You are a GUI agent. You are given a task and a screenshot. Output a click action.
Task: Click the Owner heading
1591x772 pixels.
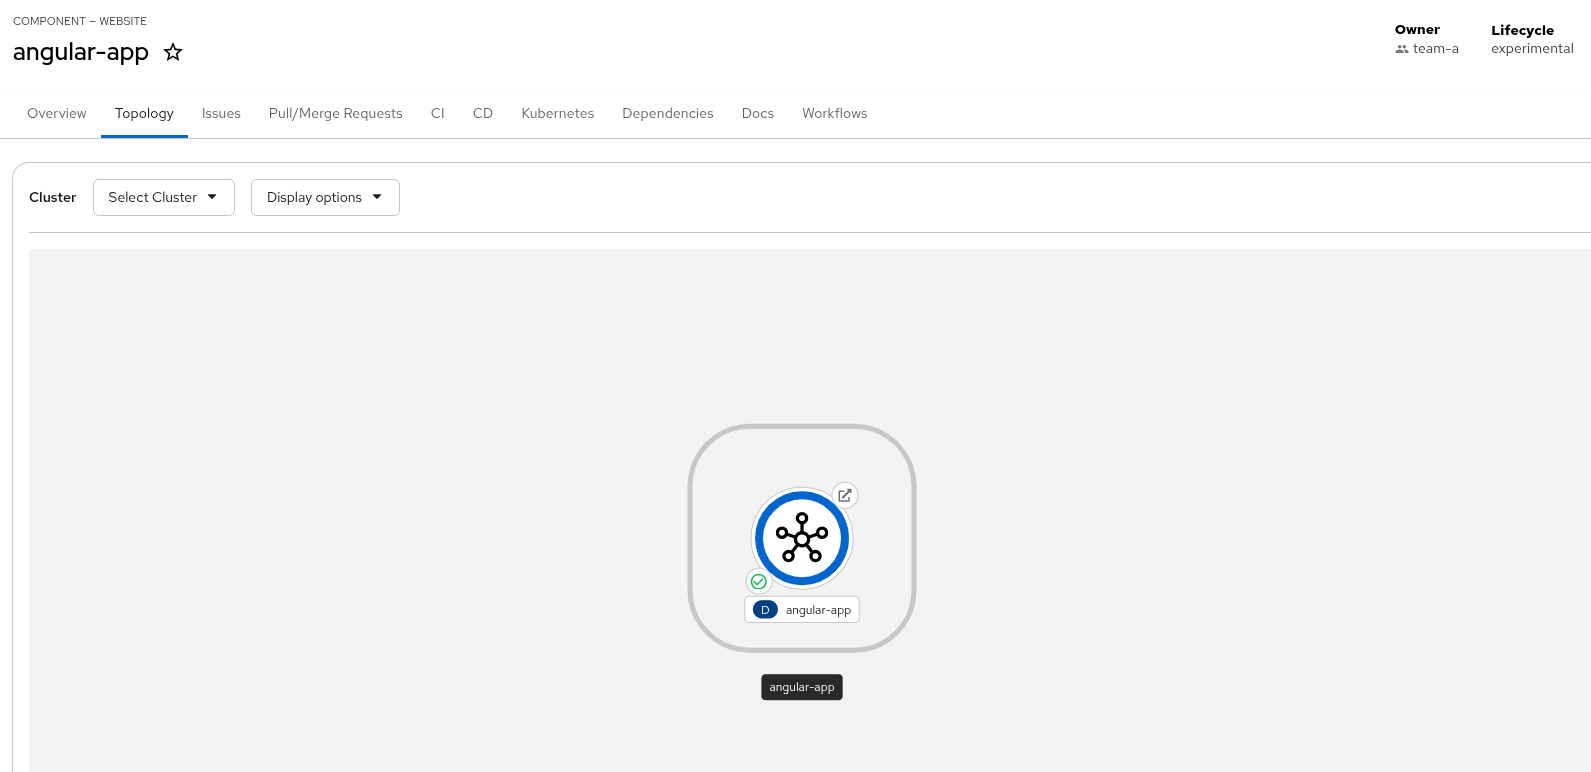1418,30
